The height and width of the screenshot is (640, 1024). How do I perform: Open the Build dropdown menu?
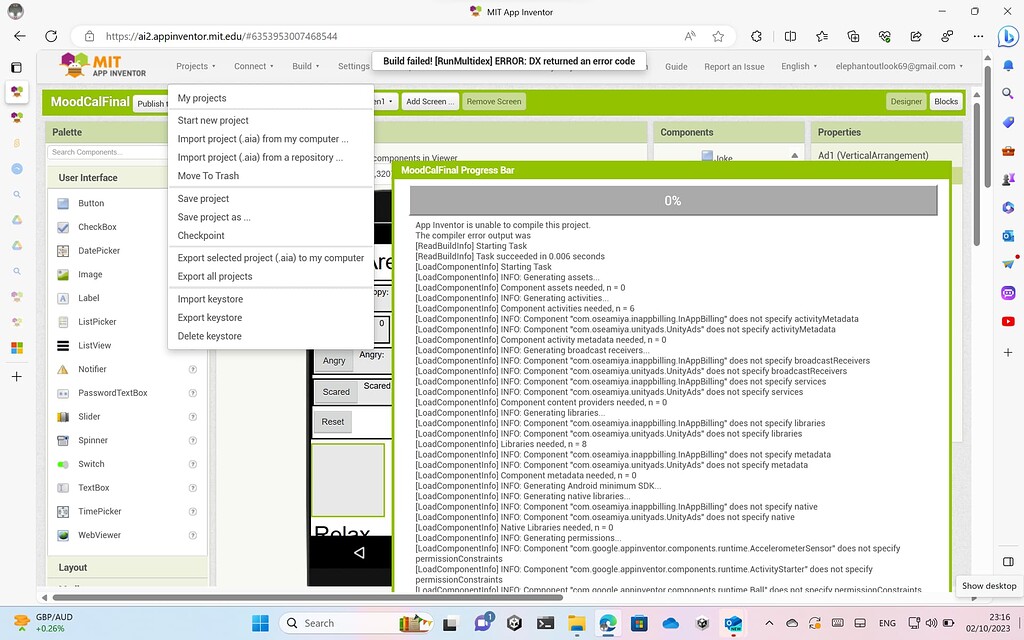303,65
